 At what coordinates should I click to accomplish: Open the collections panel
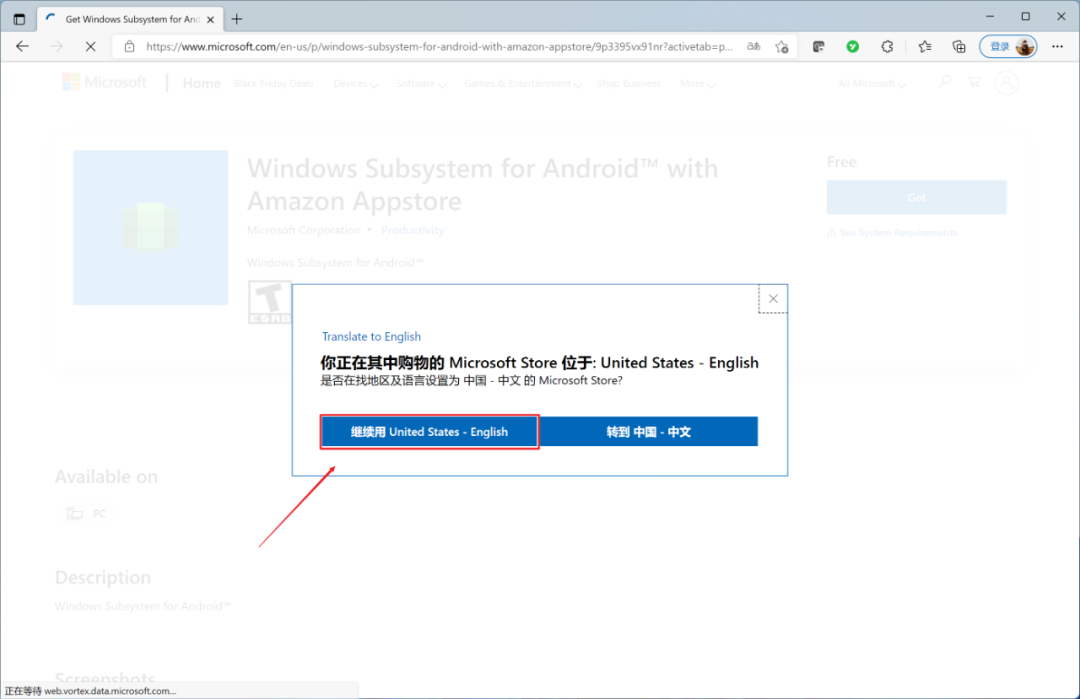coord(959,46)
